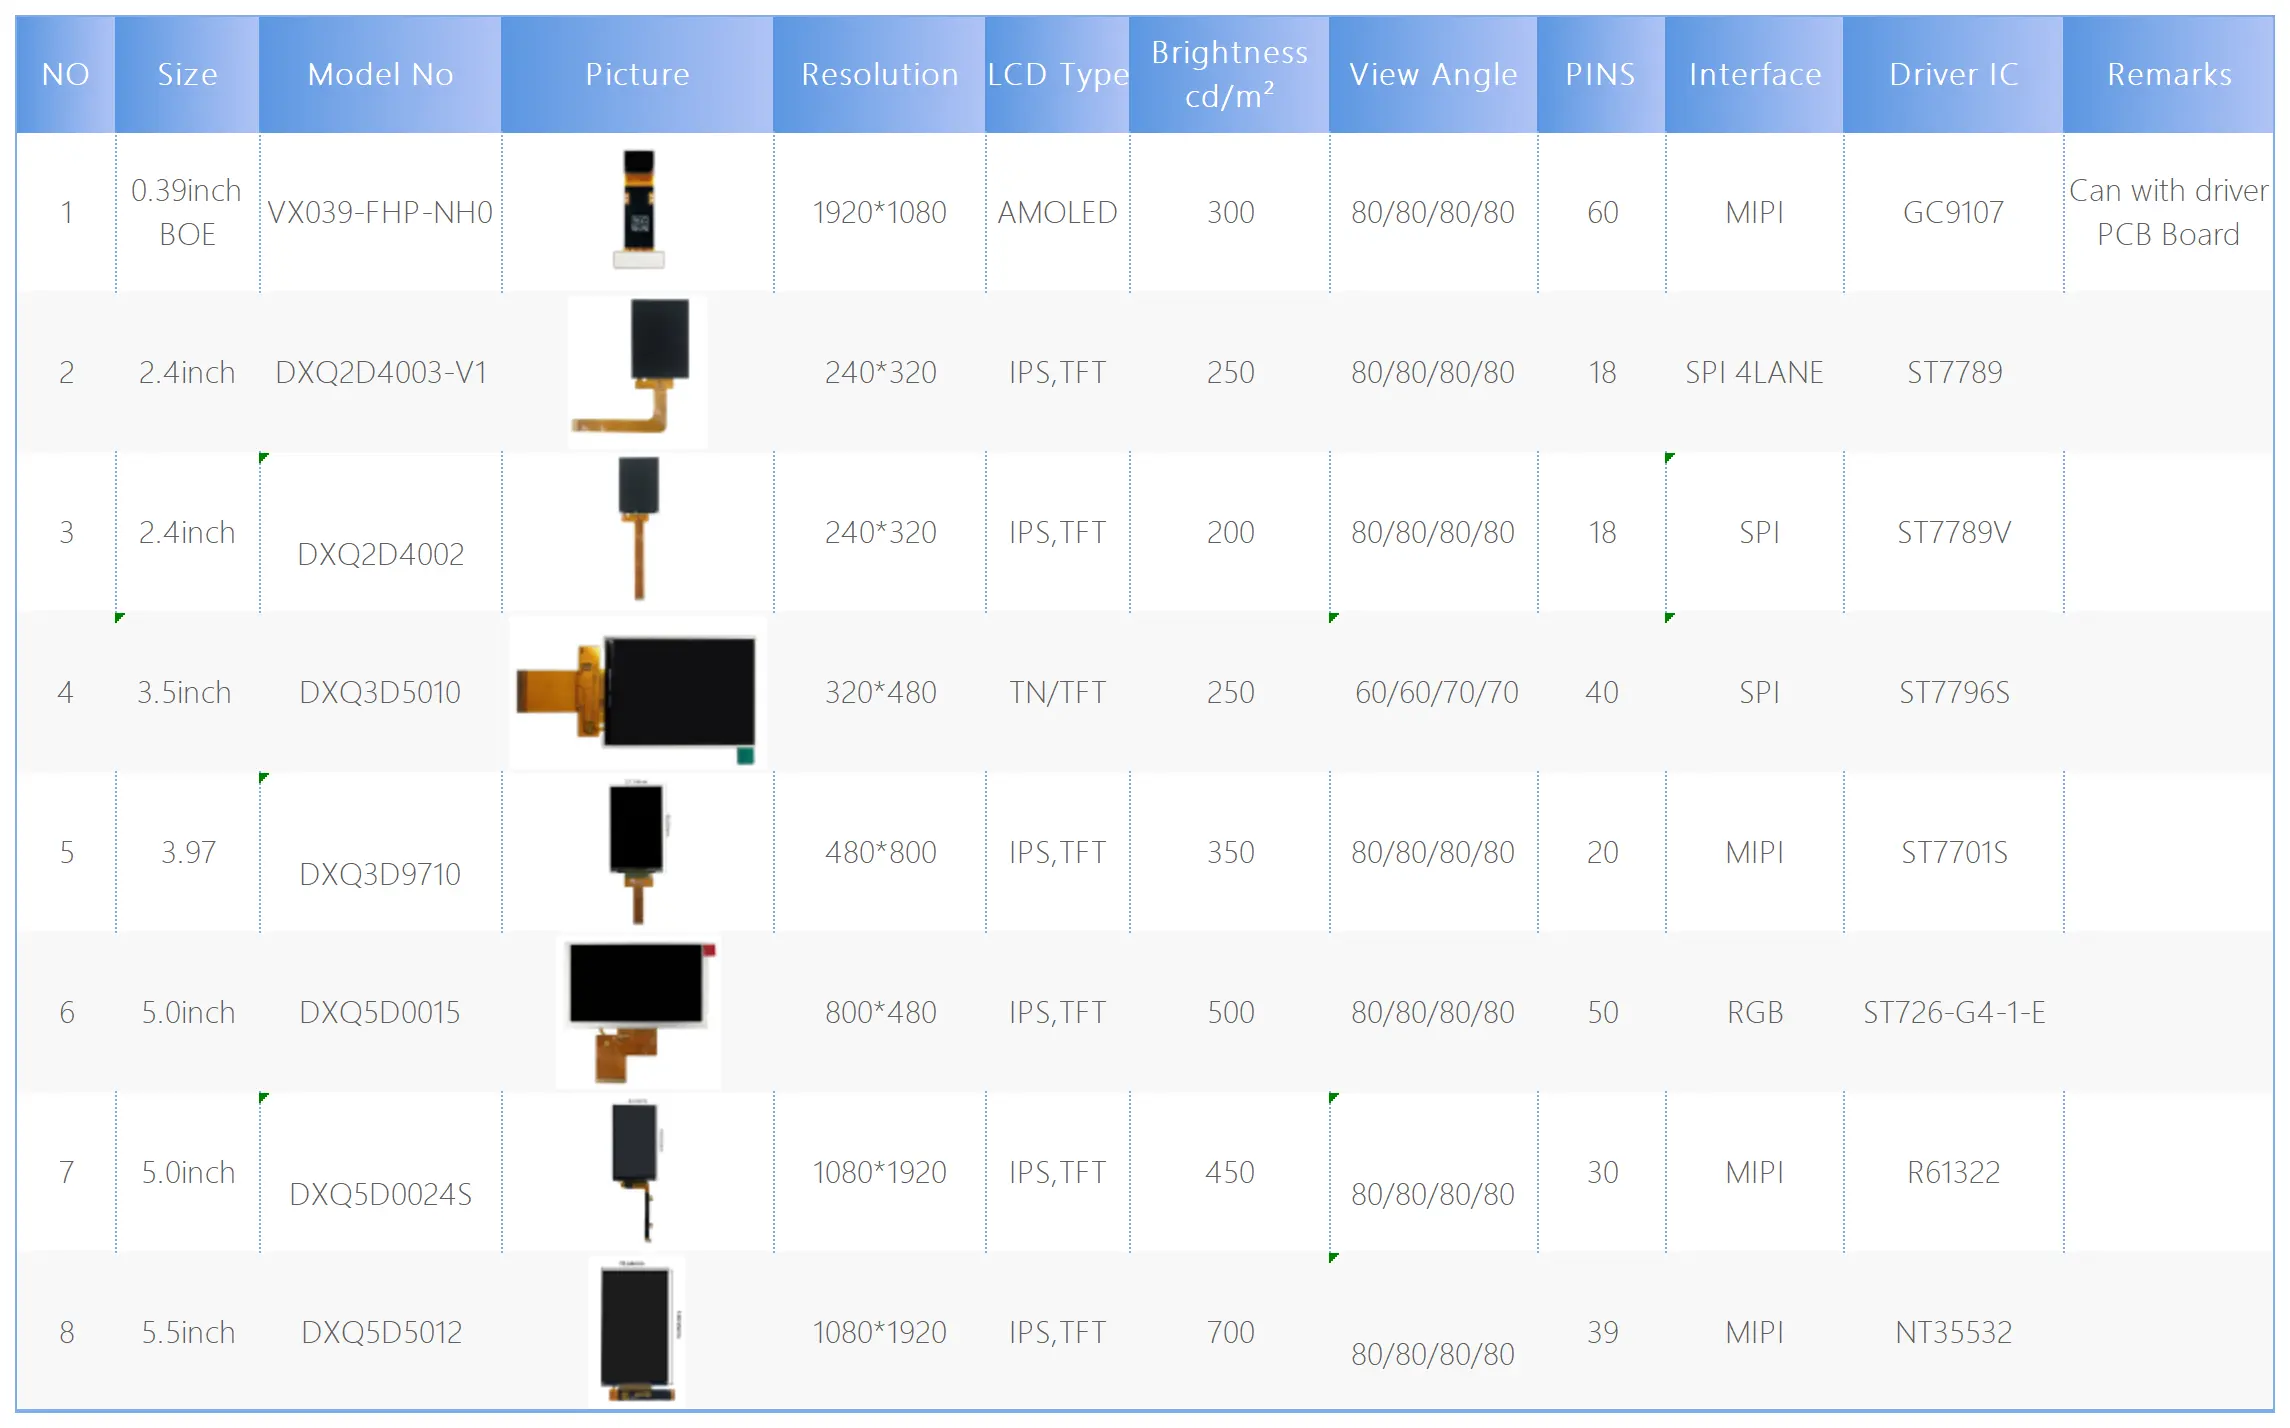Click the GC9107 driver IC cell
The height and width of the screenshot is (1428, 2290).
[1953, 213]
